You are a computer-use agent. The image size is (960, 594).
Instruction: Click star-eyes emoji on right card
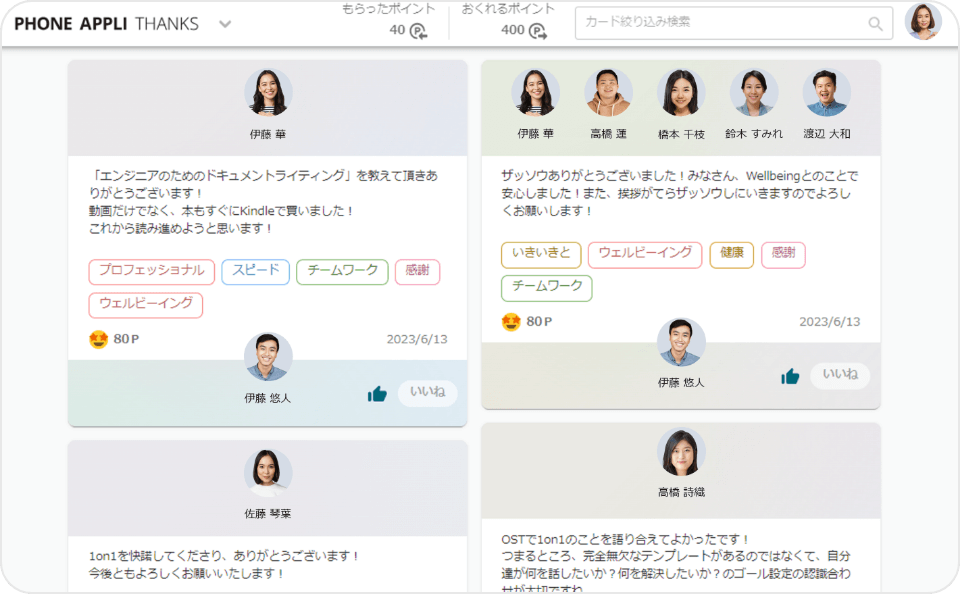511,322
